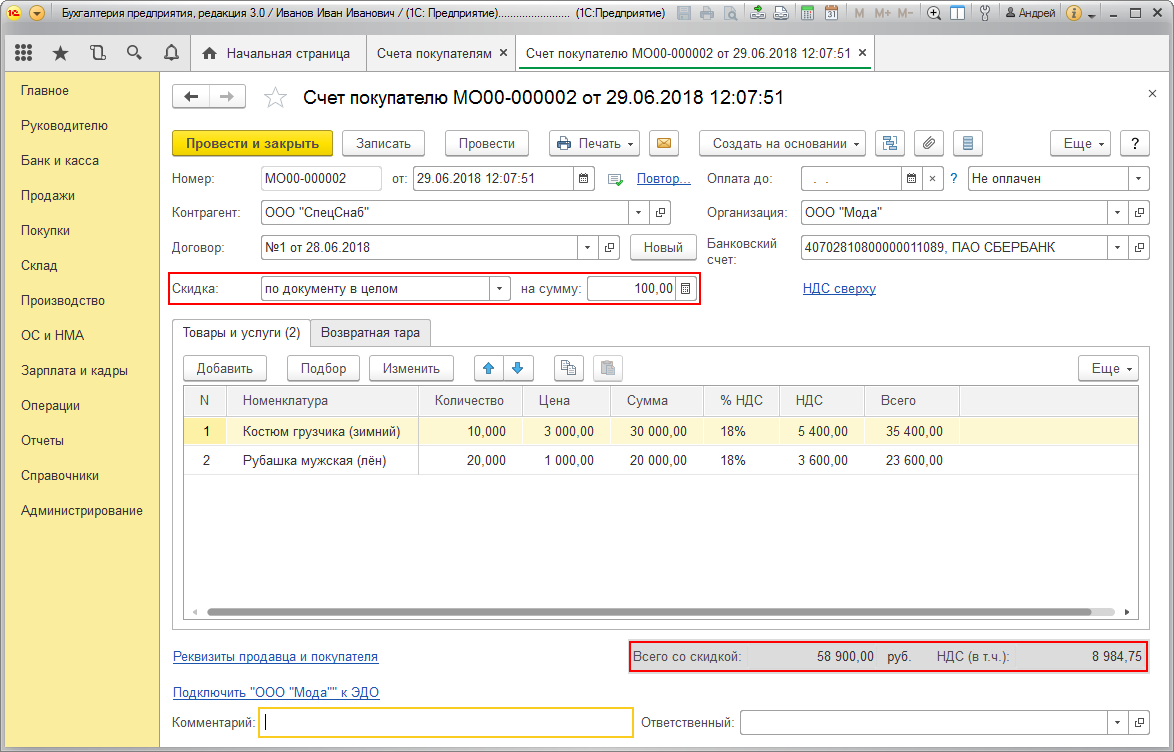
Task: Open the global search magnifier icon
Action: pyautogui.click(x=134, y=53)
